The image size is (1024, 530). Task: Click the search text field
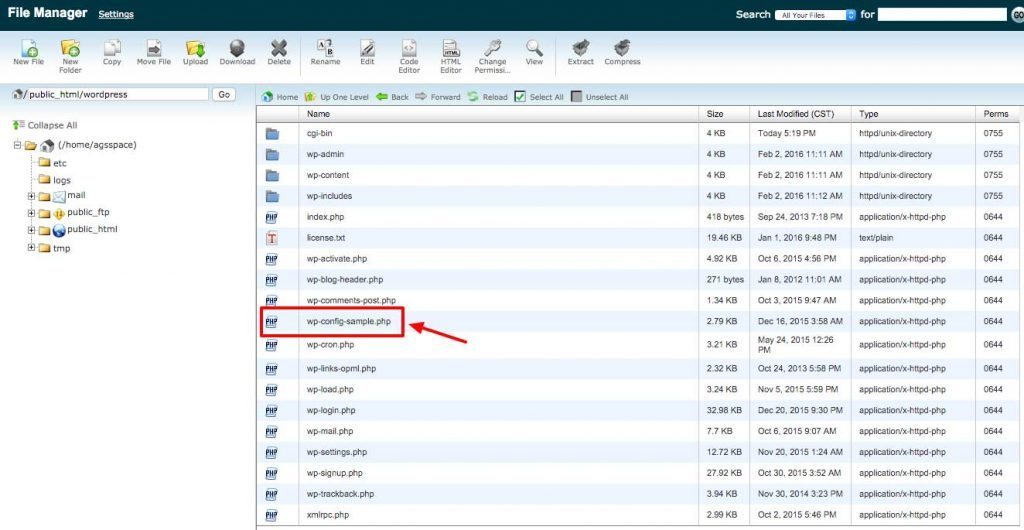[x=942, y=14]
